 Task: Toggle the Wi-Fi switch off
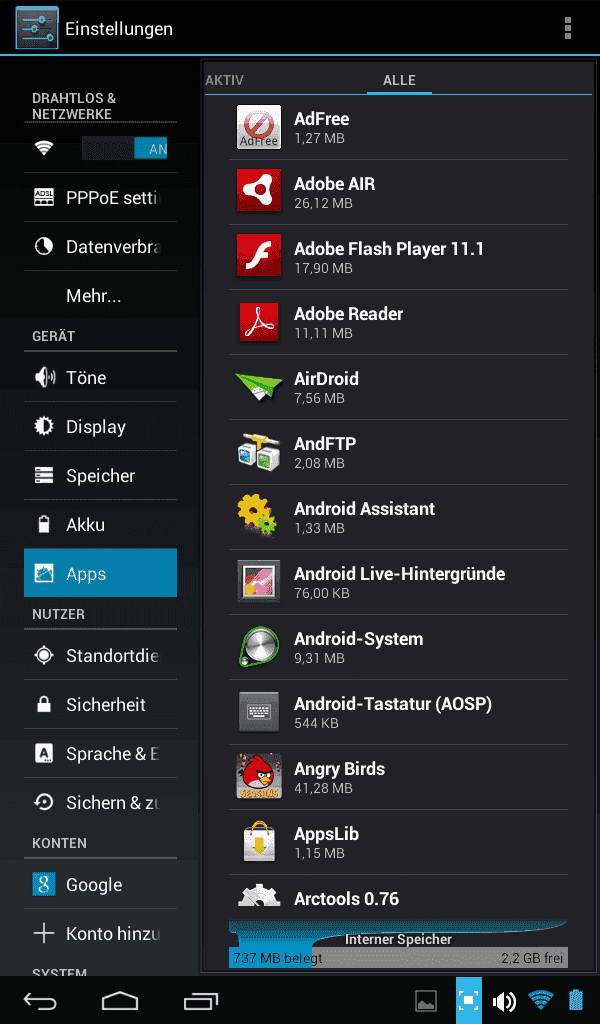pyautogui.click(x=124, y=148)
